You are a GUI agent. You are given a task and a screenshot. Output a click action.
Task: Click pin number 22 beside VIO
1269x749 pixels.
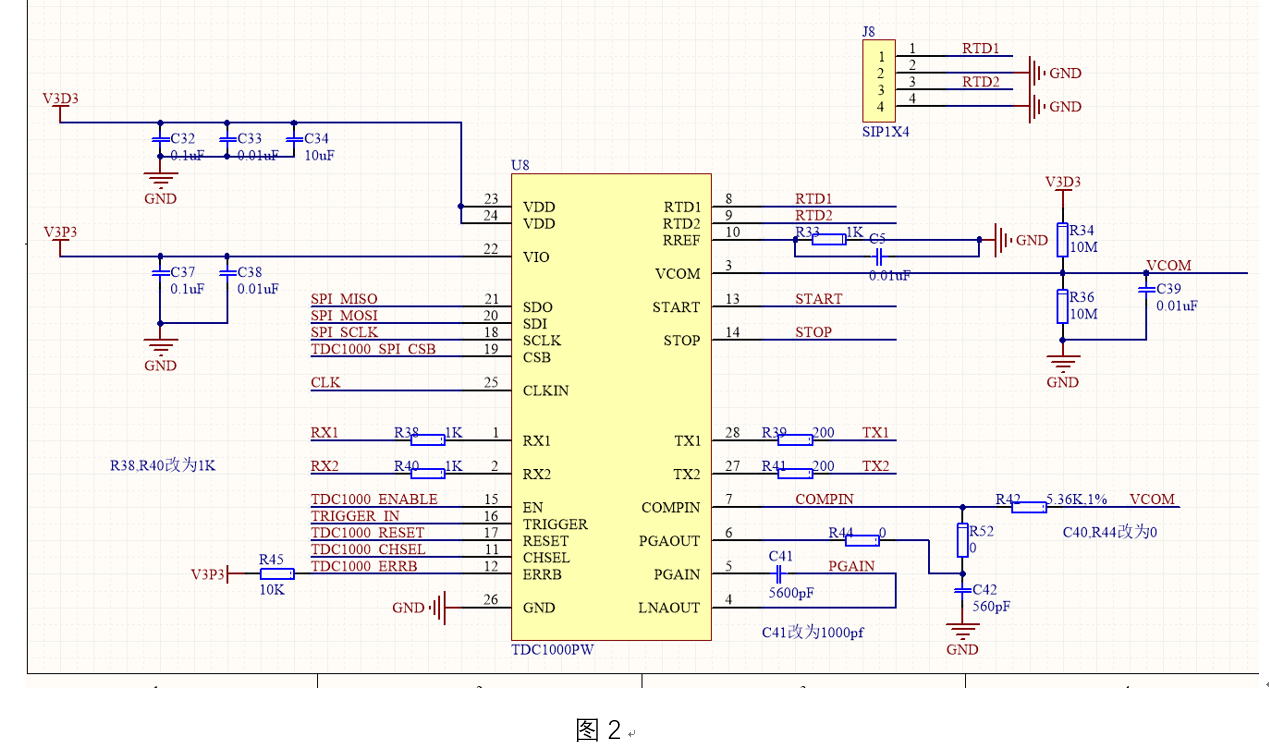pos(490,249)
